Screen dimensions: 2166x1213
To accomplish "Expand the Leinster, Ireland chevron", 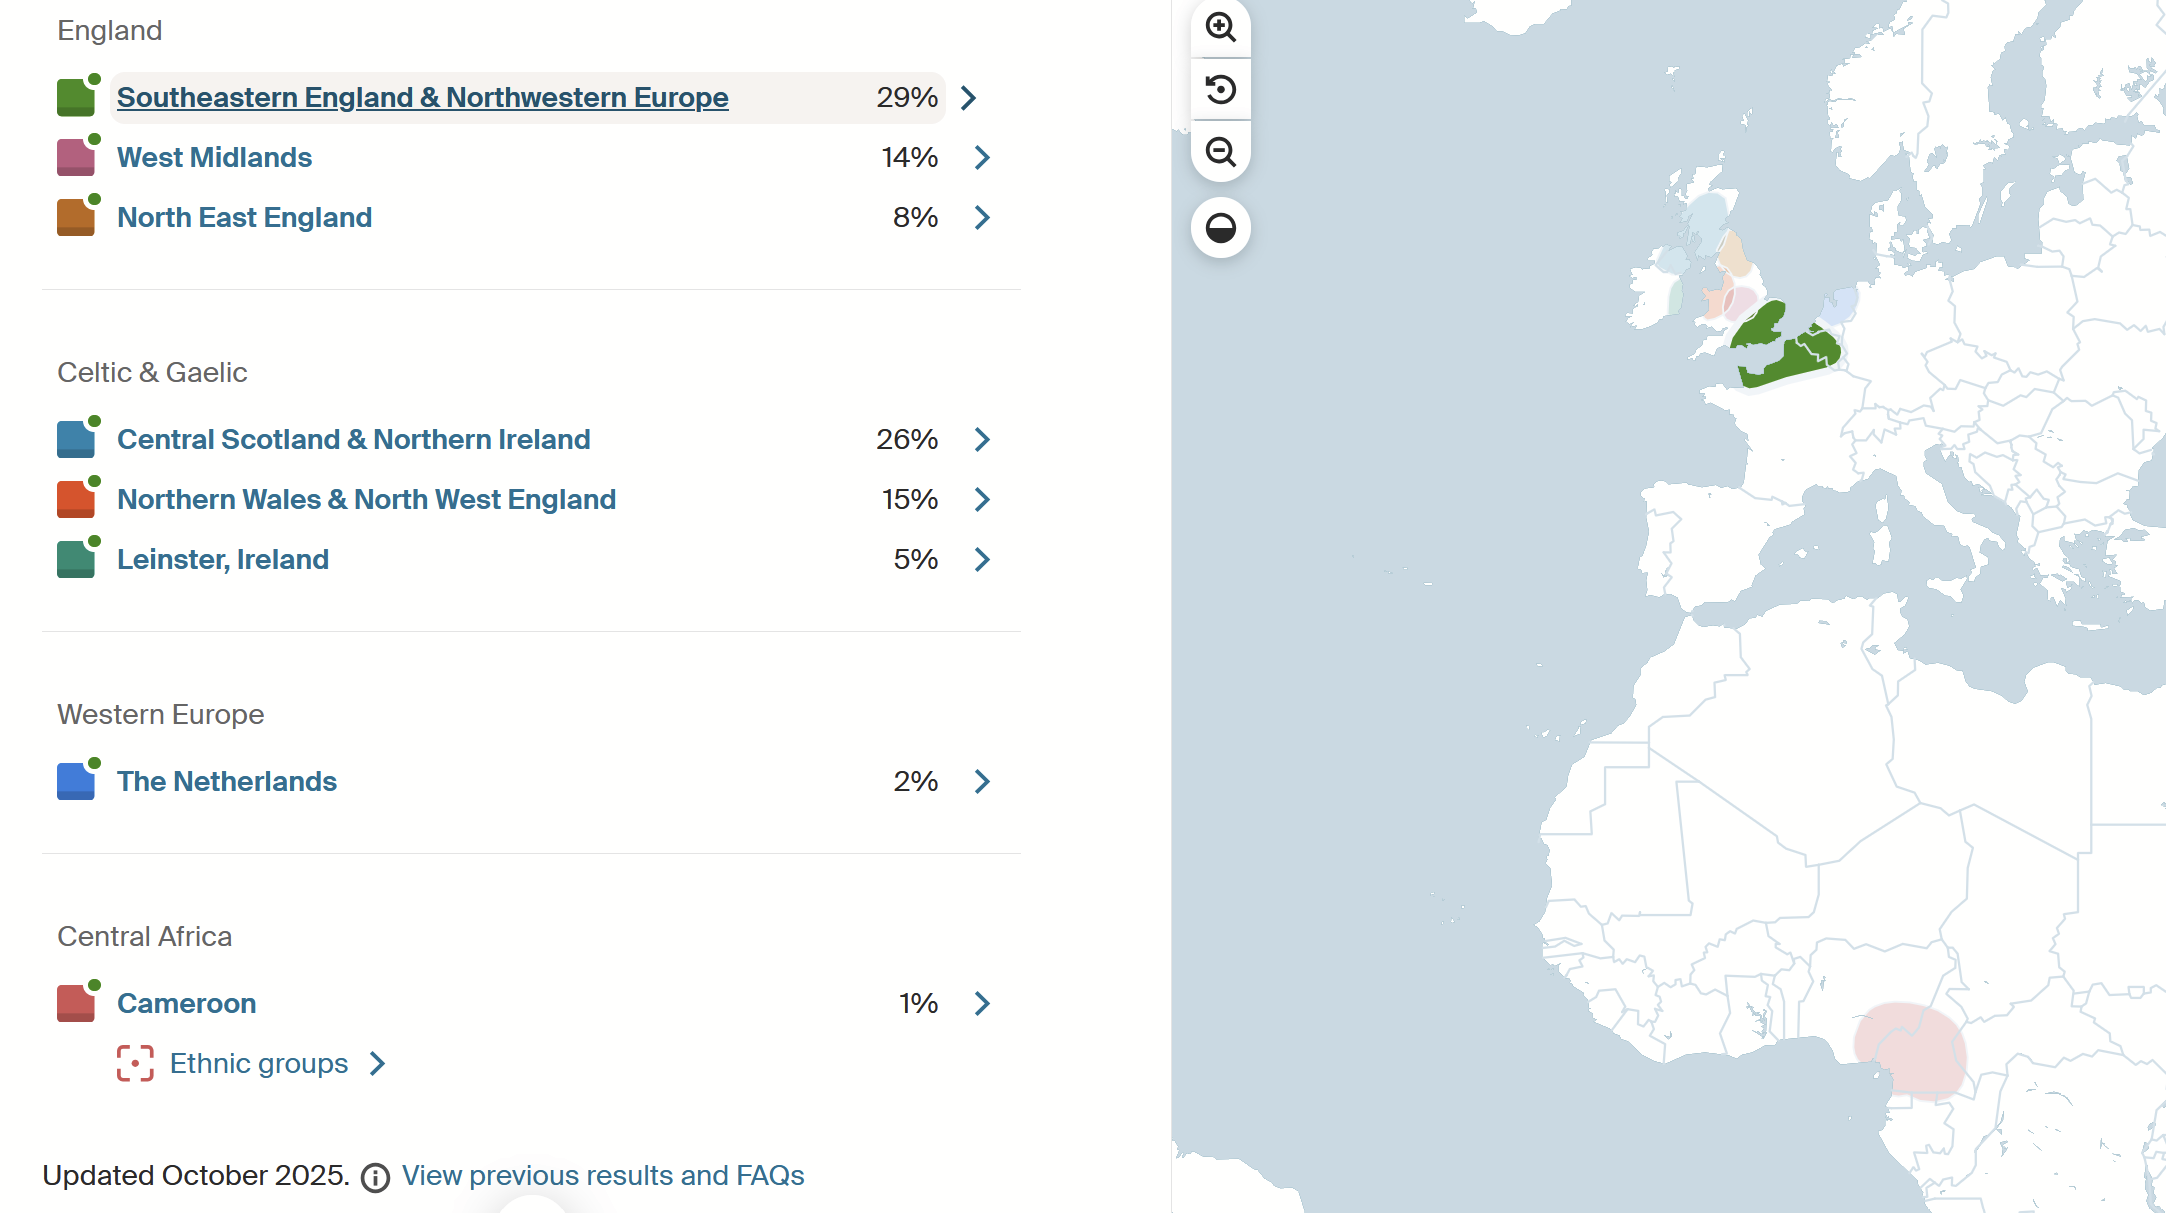I will tap(982, 560).
